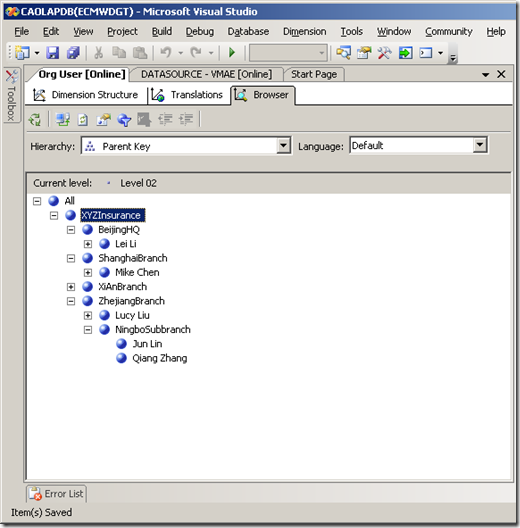Click the Save All toolbar icon
The image size is (520, 528).
pyautogui.click(x=73, y=53)
